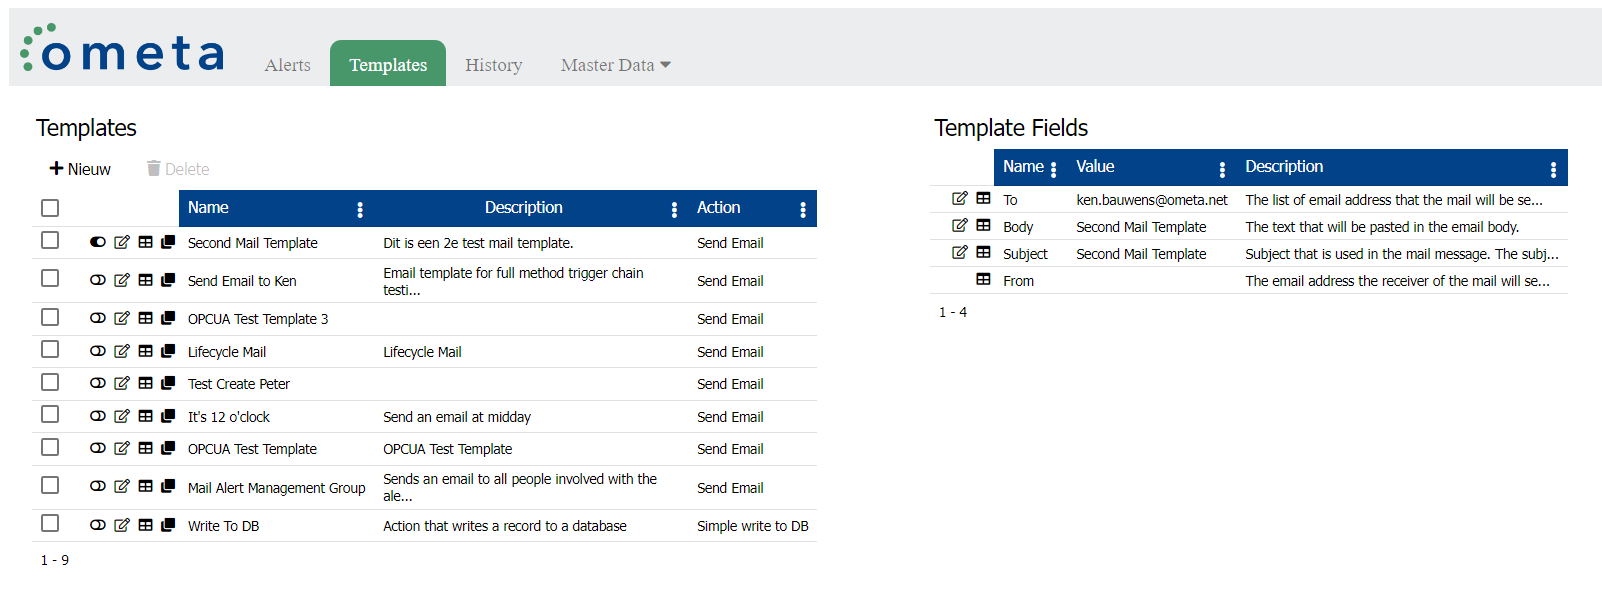Edit the Body template field

point(960,225)
